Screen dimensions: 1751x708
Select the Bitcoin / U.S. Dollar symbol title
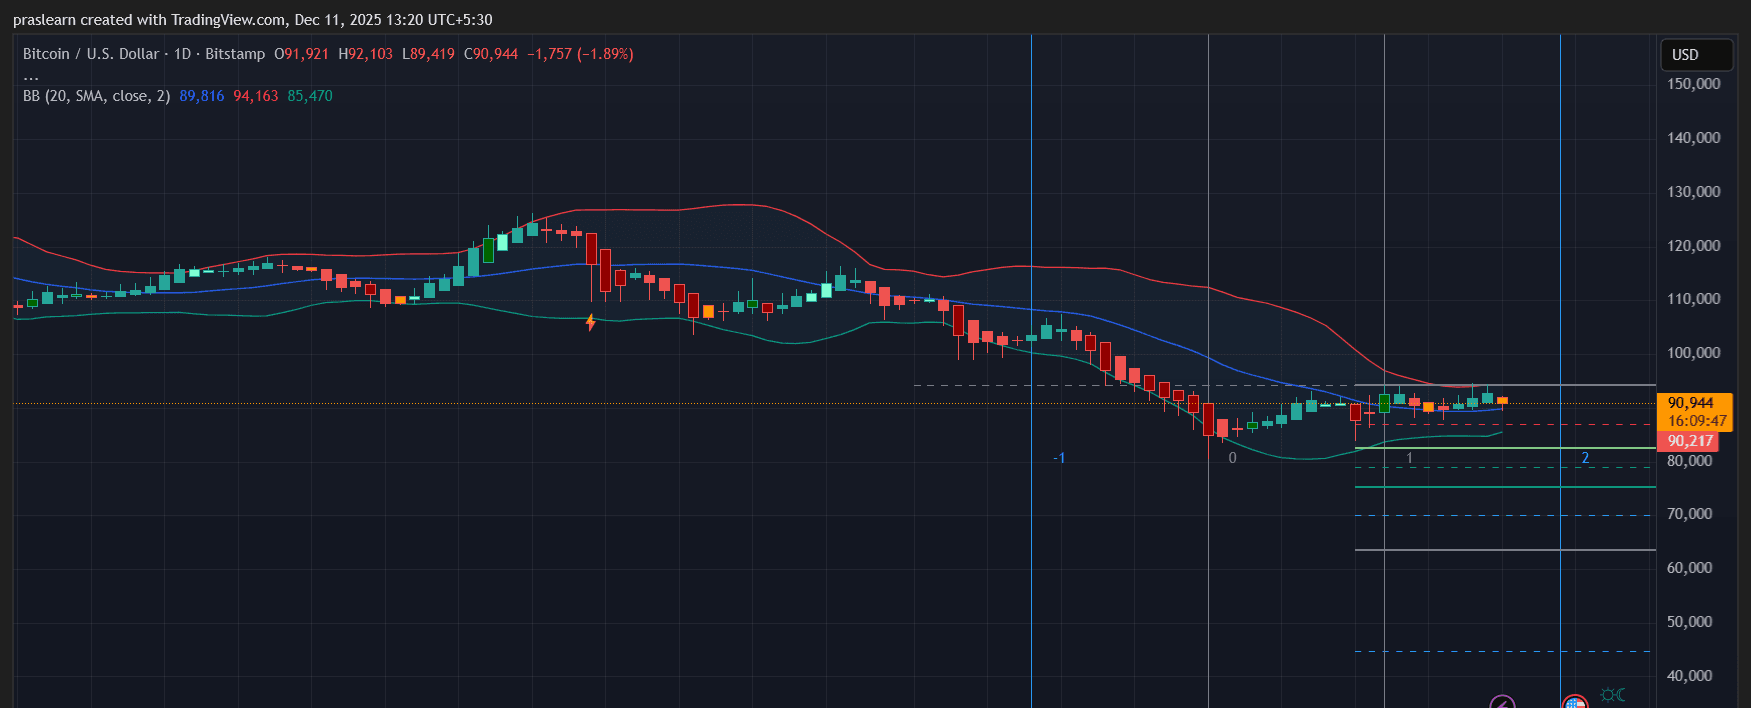point(91,54)
